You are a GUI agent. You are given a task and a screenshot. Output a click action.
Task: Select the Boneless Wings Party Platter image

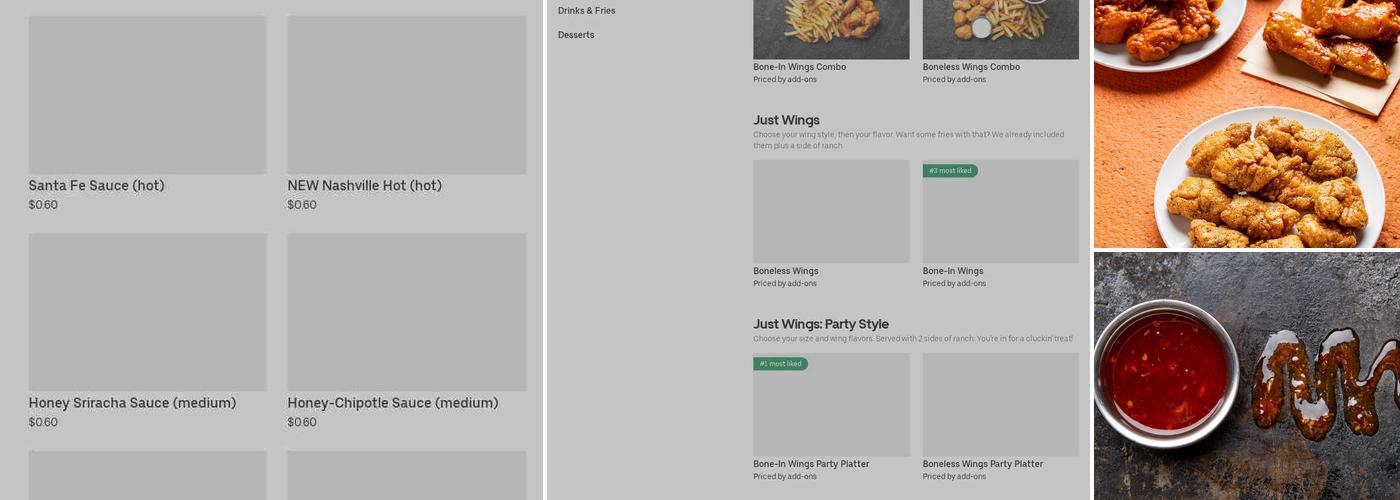click(1000, 405)
